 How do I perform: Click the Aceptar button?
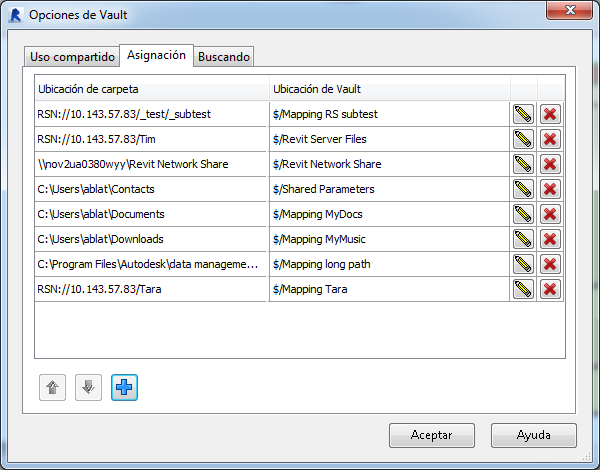[x=432, y=435]
